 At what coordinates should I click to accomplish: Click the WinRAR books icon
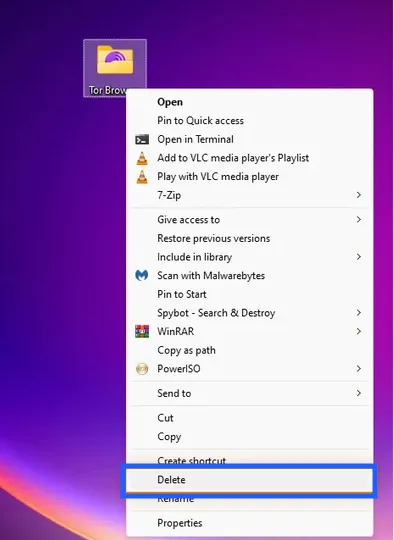click(142, 331)
